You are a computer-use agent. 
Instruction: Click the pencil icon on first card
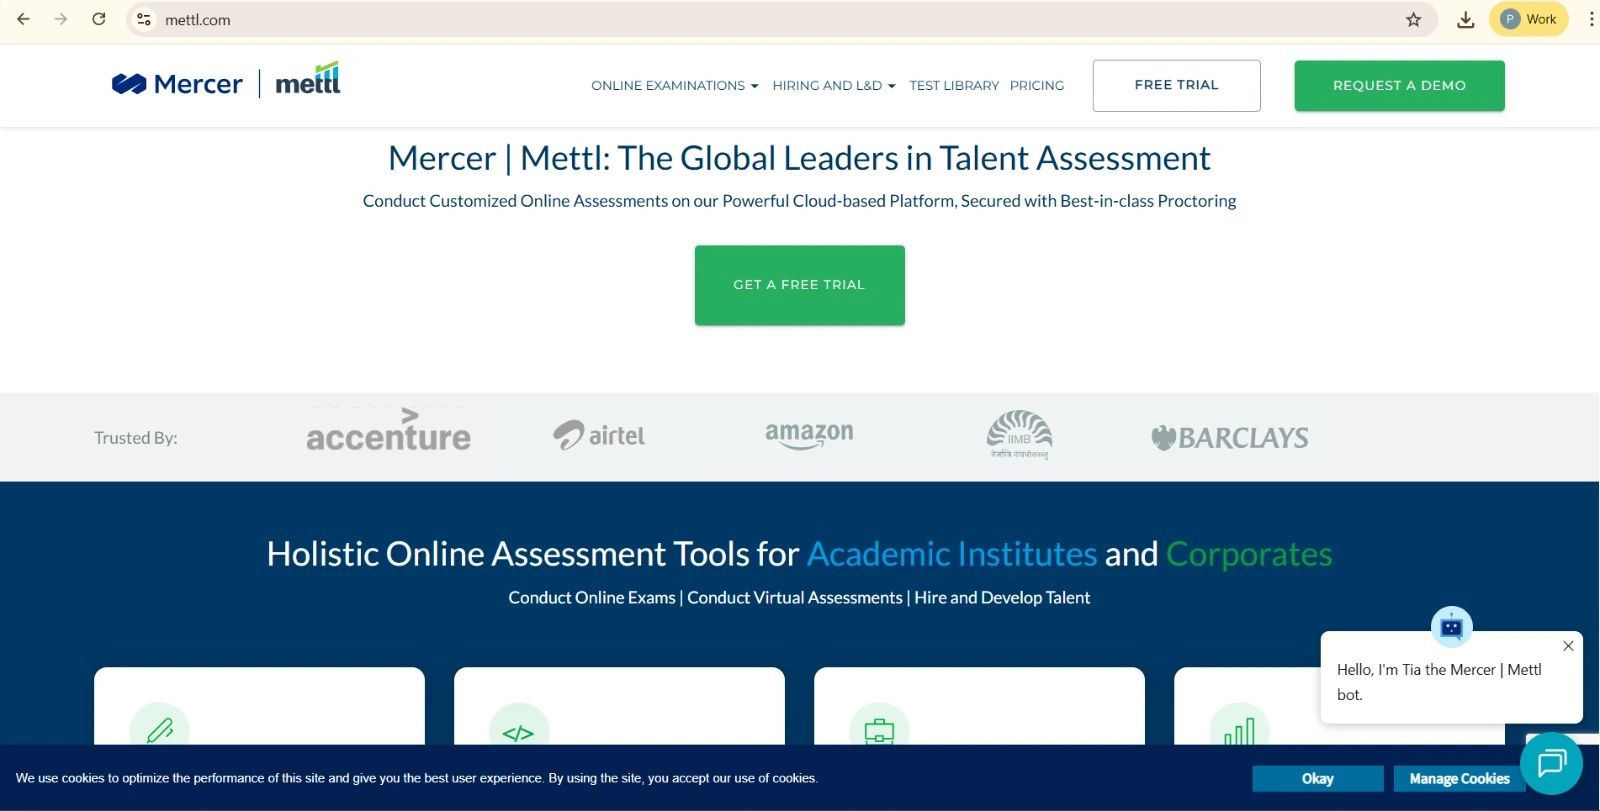[159, 730]
